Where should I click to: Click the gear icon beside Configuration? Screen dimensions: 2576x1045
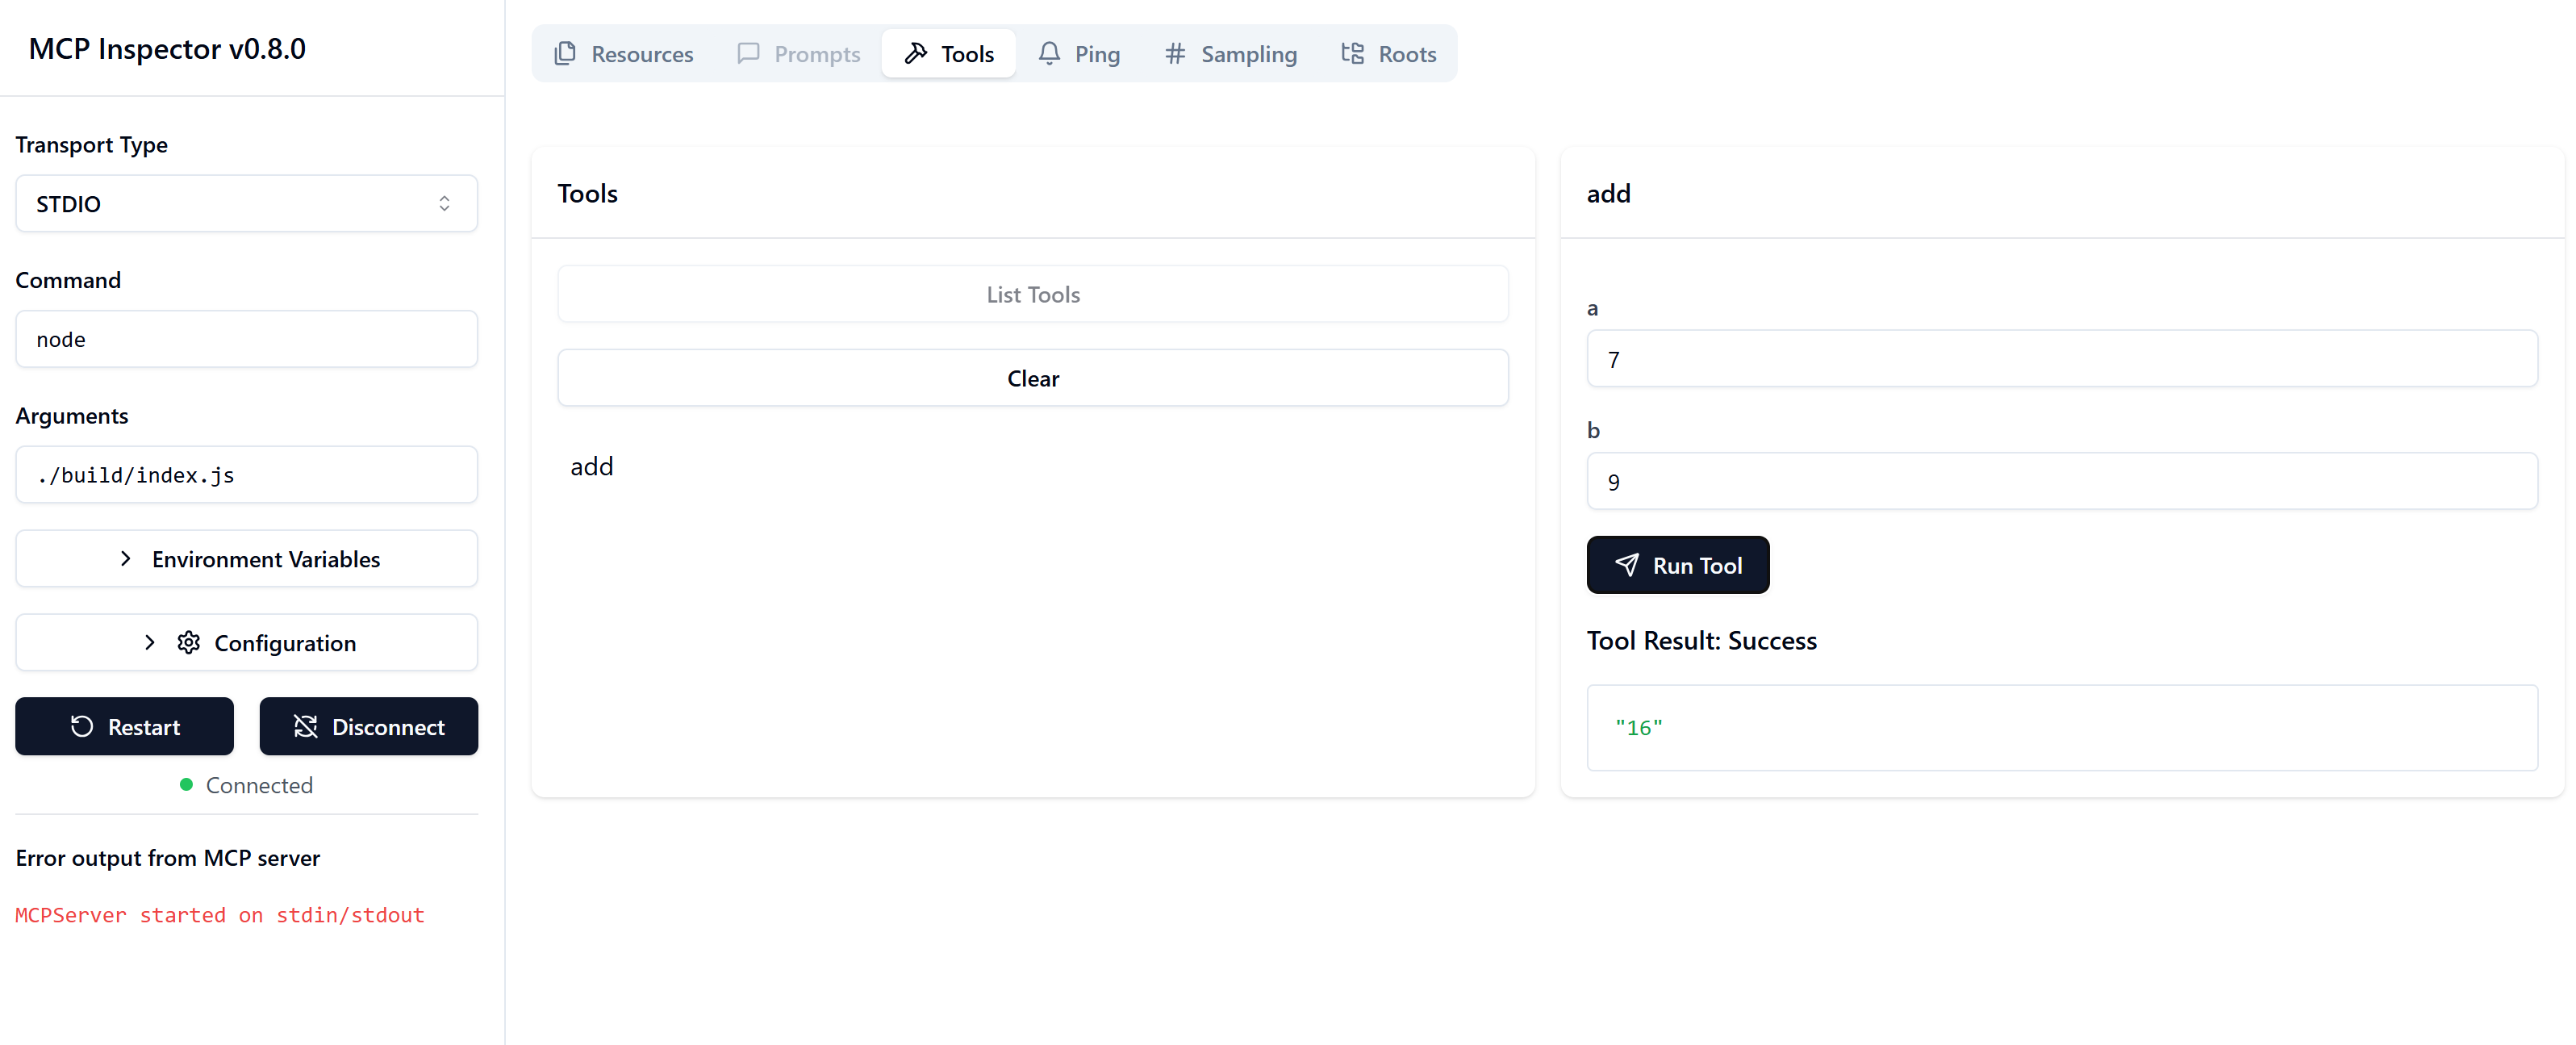click(189, 642)
